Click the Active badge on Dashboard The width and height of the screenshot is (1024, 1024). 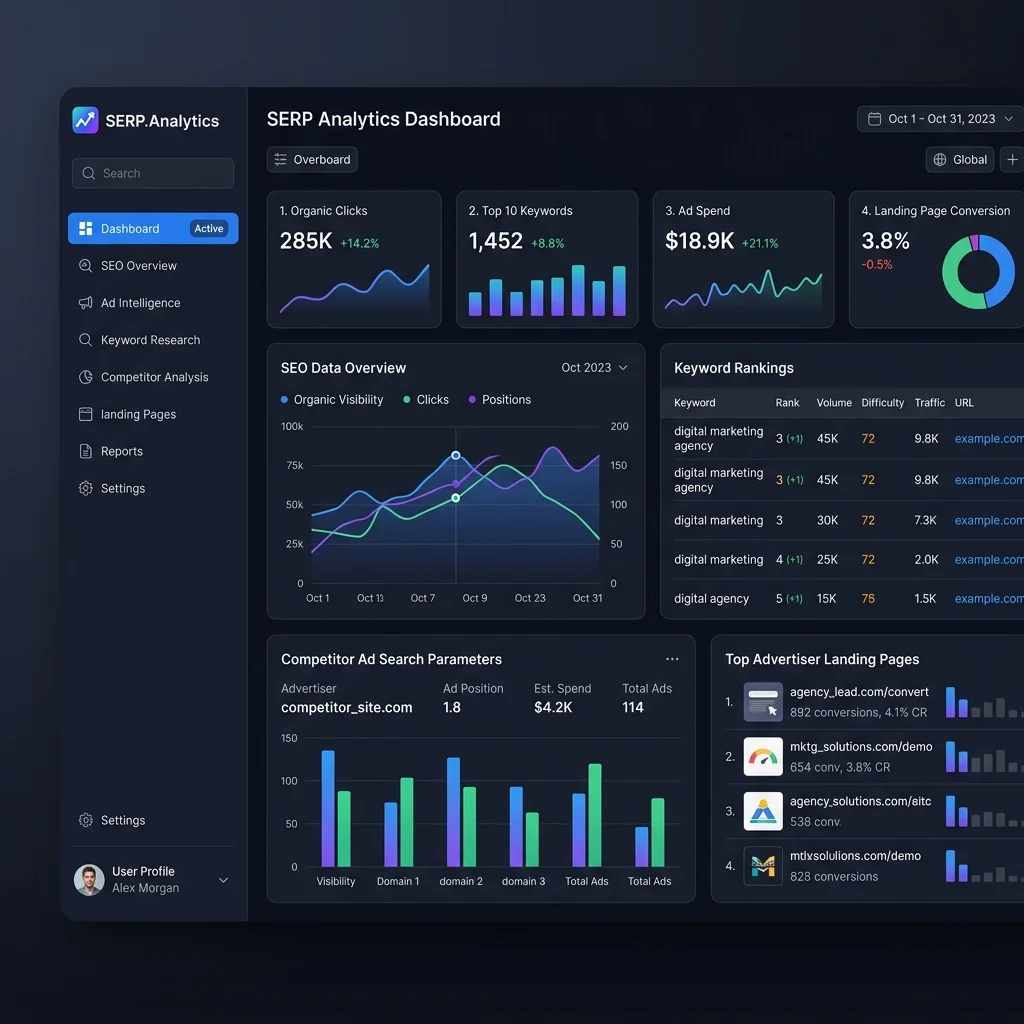click(x=209, y=229)
